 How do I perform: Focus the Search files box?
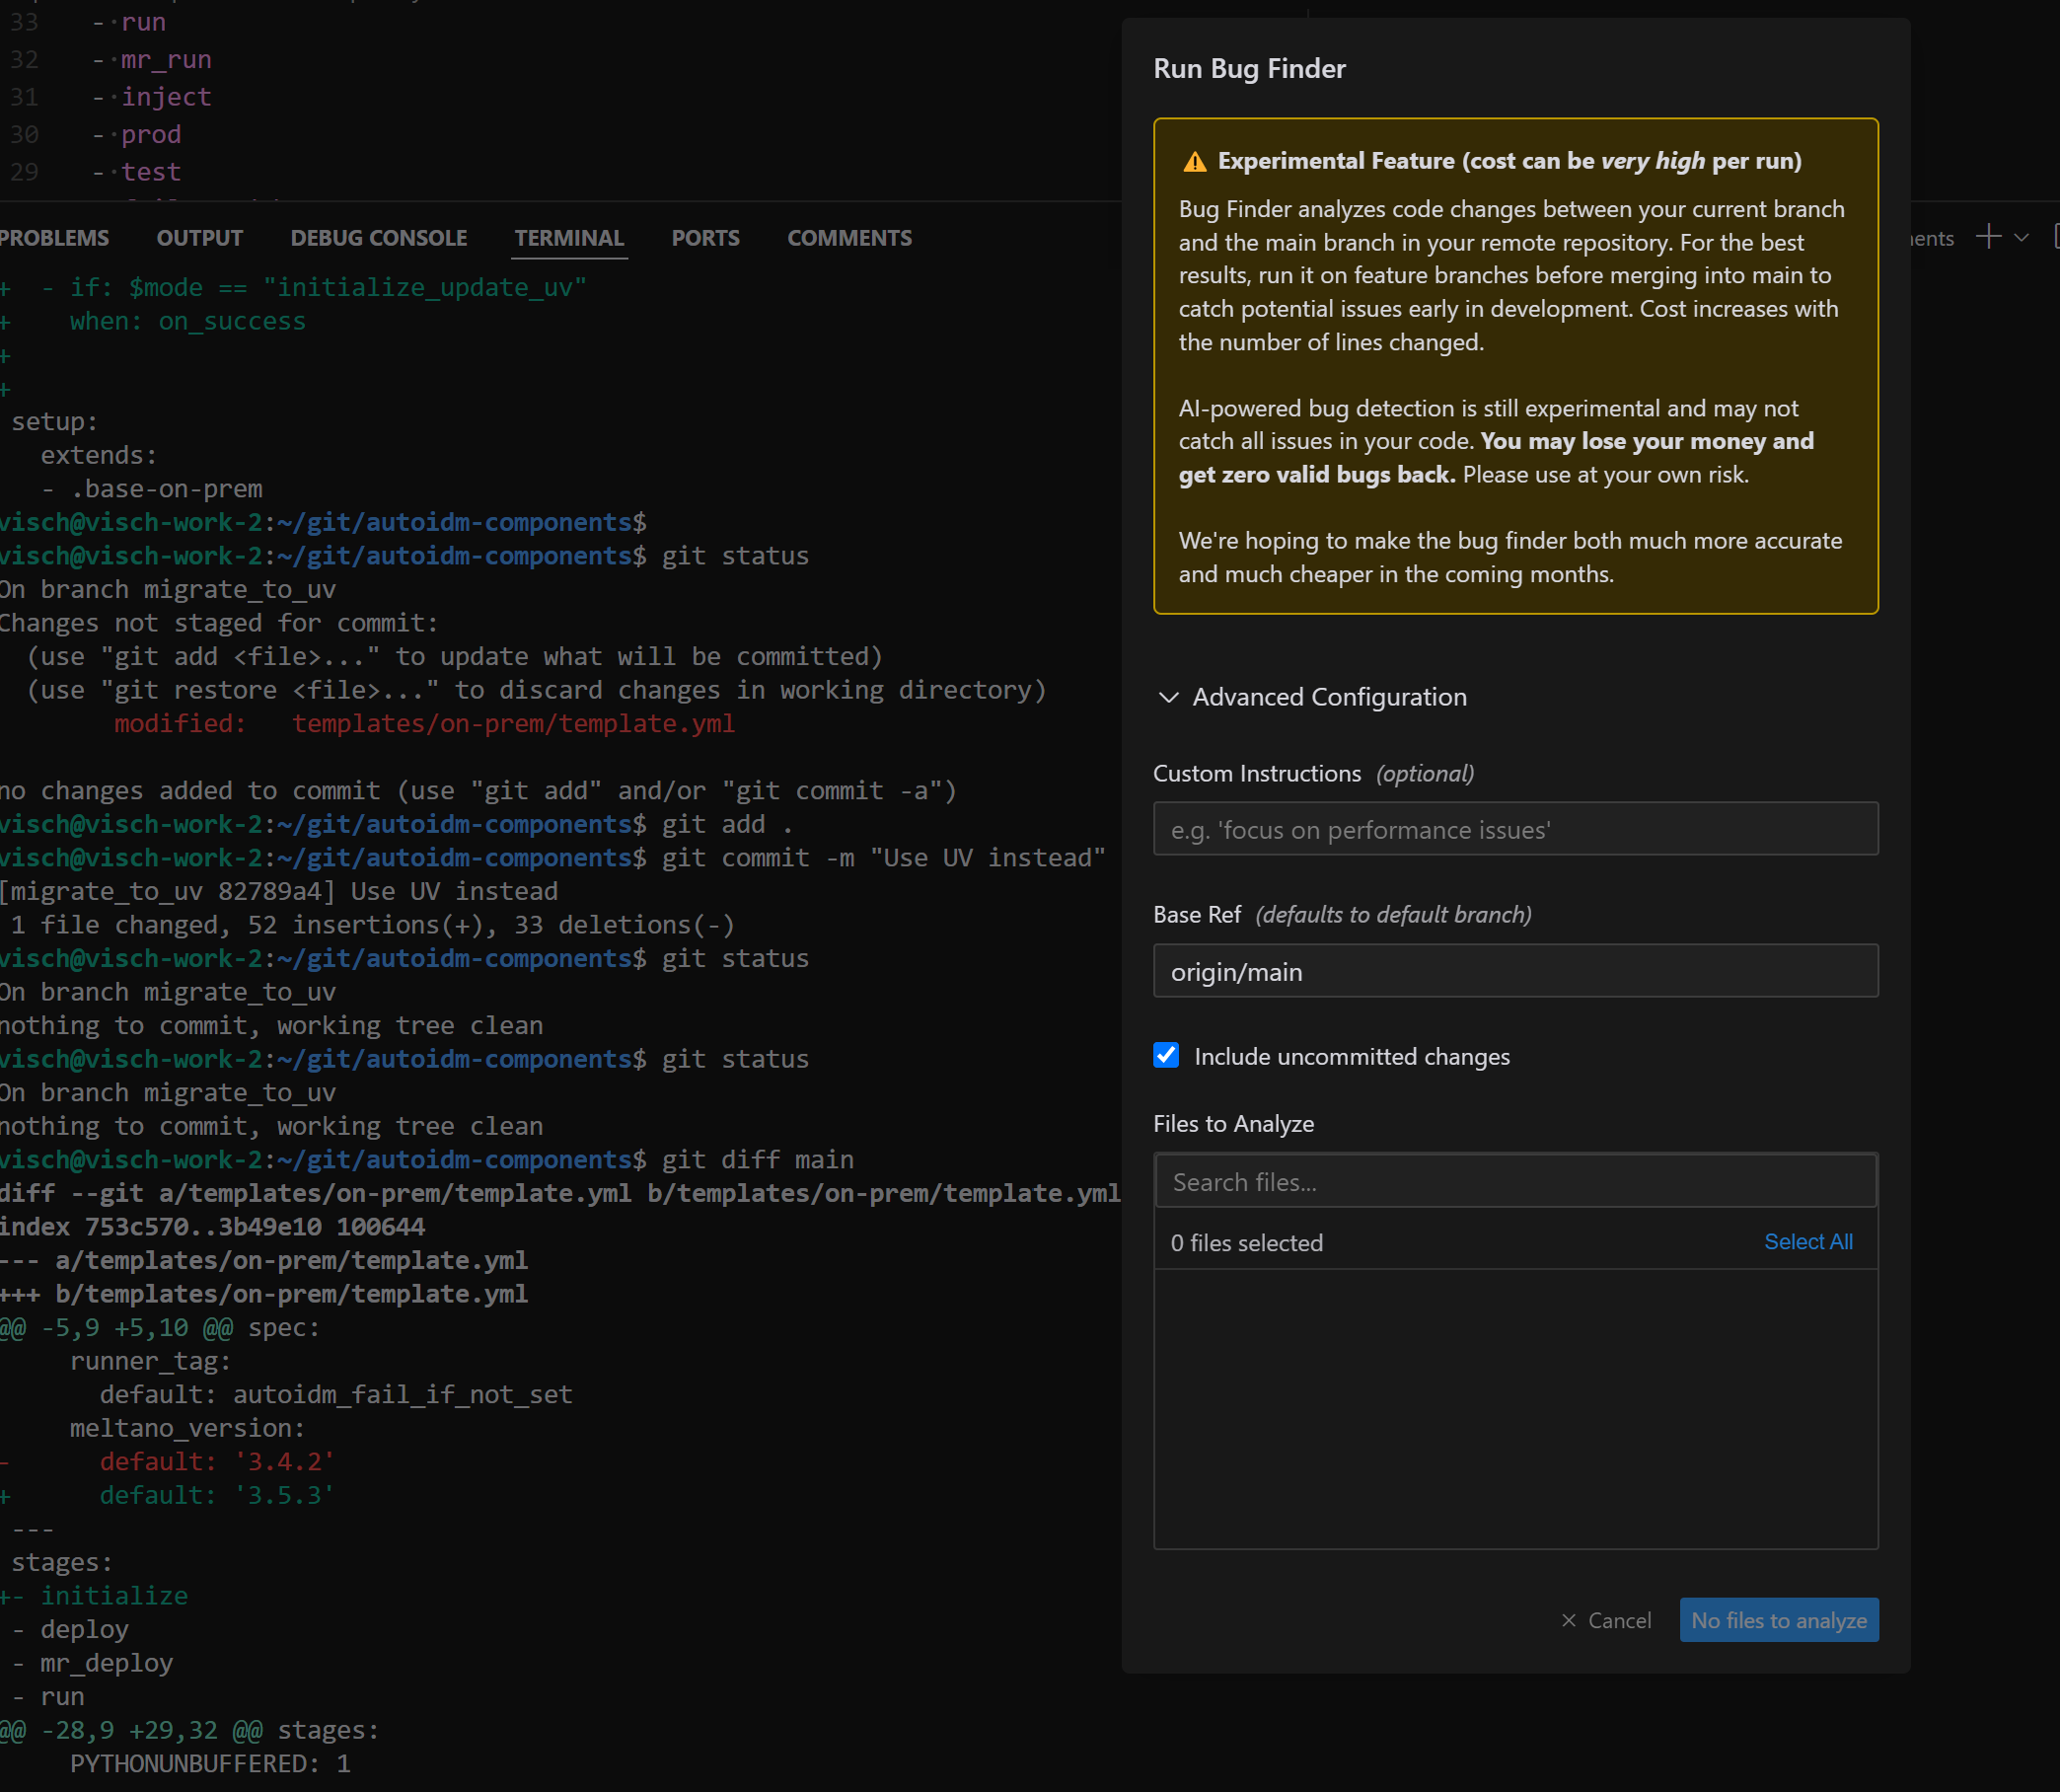pos(1515,1182)
